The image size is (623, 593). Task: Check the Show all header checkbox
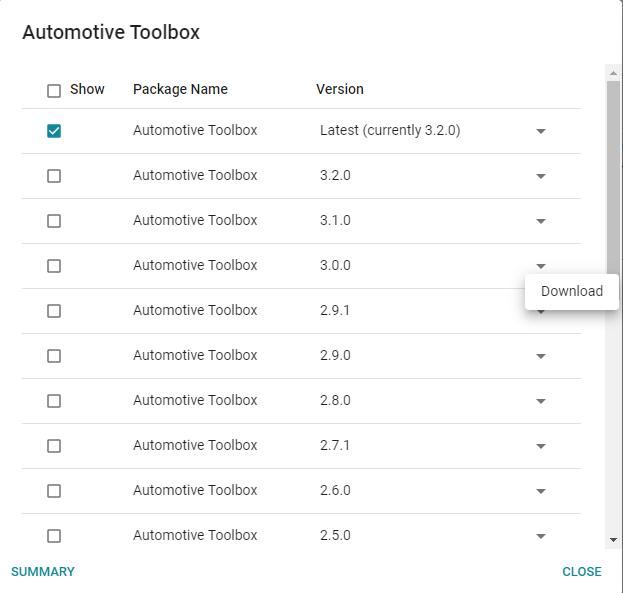click(x=54, y=90)
